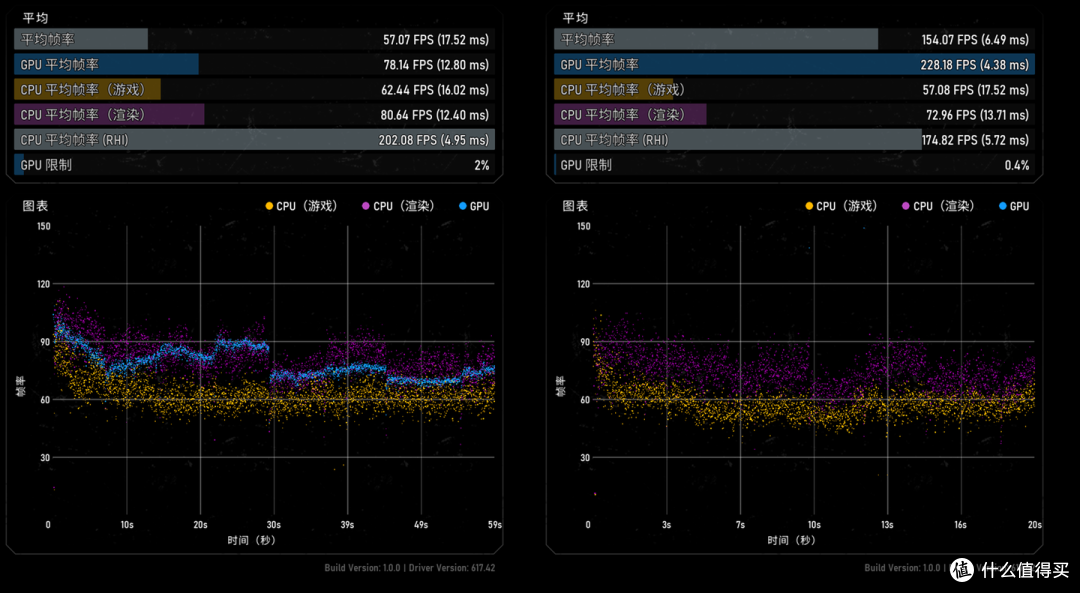Click the purple CPU（渲染）legend dot in right chart
The height and width of the screenshot is (593, 1080).
[906, 206]
